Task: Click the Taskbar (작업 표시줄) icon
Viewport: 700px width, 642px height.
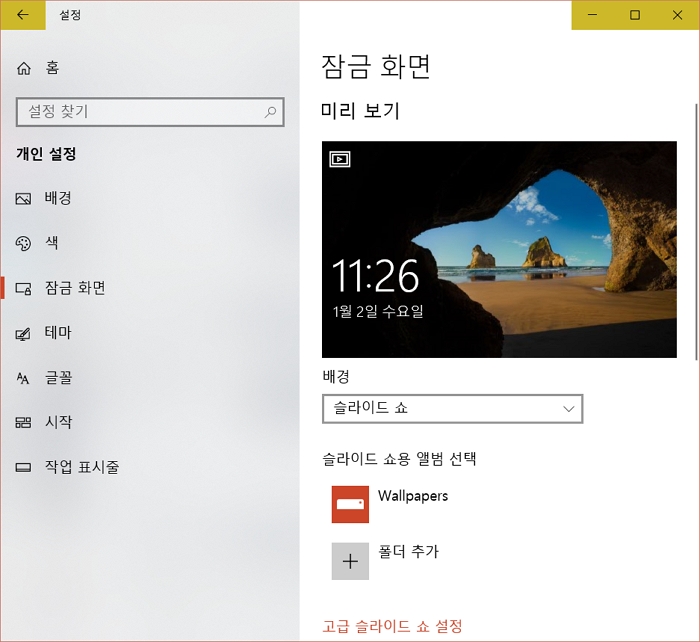Action: [x=24, y=467]
